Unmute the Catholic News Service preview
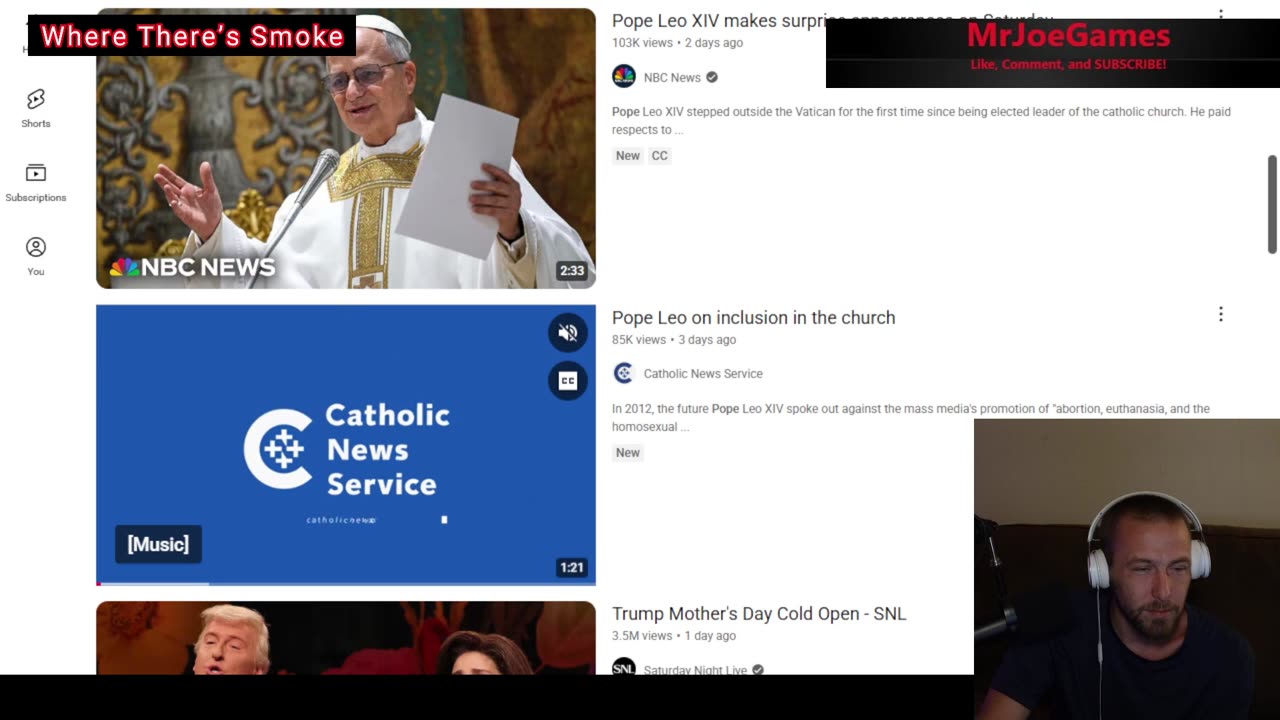 [568, 333]
